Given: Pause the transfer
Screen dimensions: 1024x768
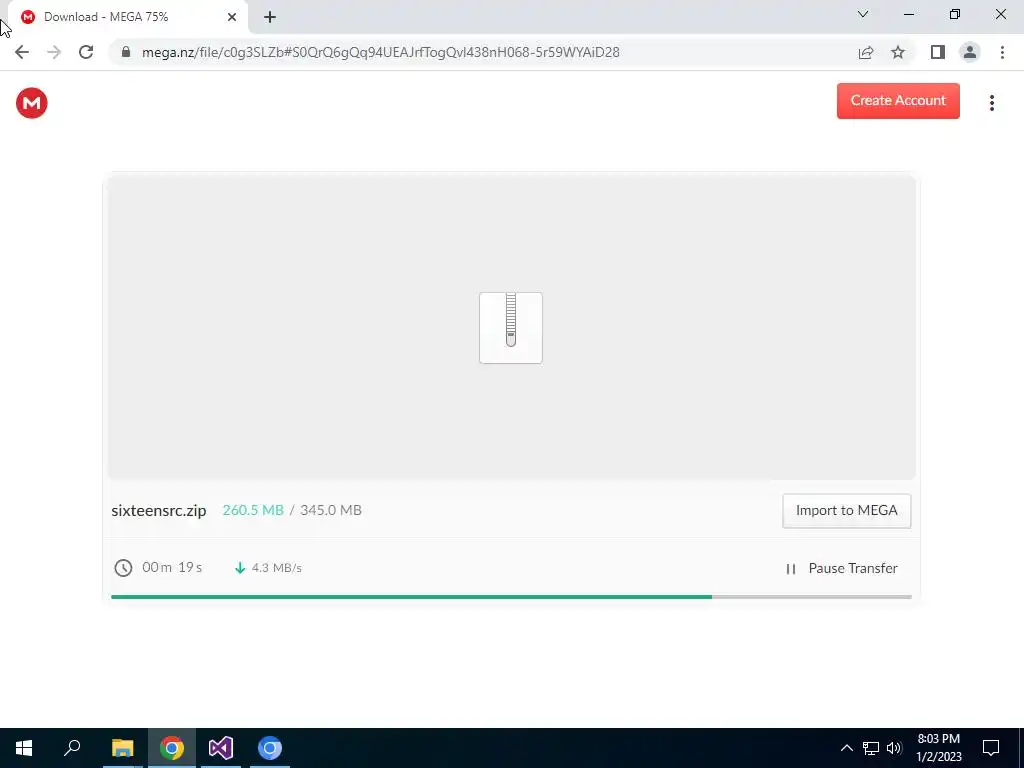Looking at the screenshot, I should click(841, 568).
